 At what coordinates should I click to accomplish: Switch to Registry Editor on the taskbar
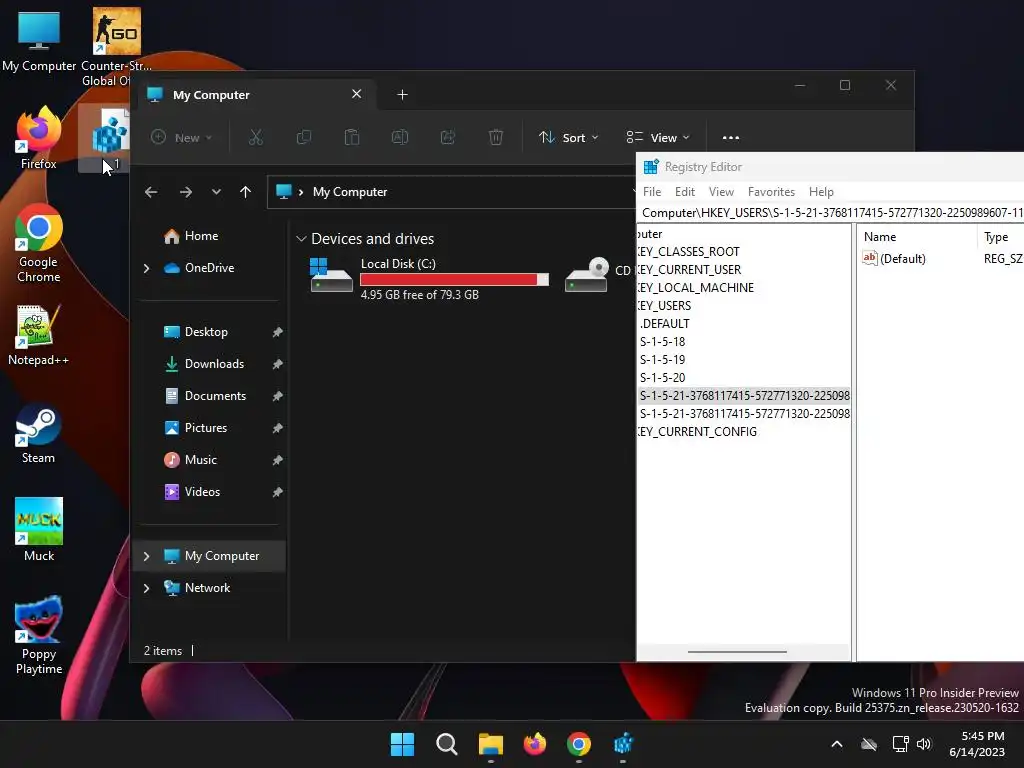pyautogui.click(x=623, y=744)
